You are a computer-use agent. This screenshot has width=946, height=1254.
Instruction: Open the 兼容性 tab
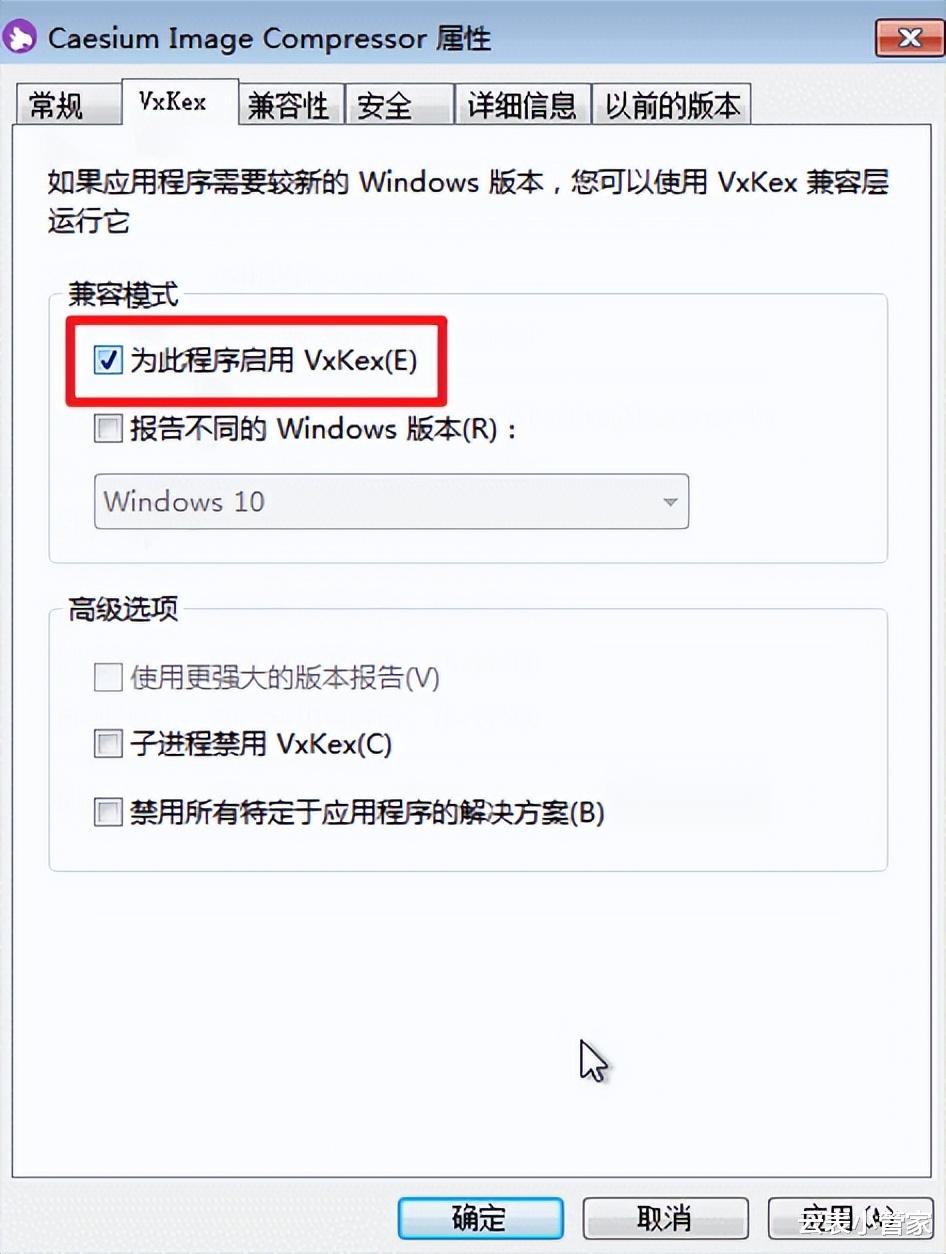click(x=289, y=105)
